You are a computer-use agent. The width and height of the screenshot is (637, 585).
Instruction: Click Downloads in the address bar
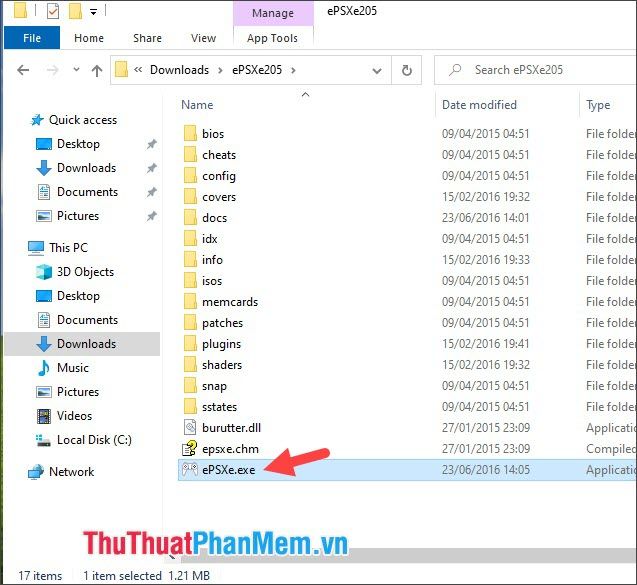(179, 70)
